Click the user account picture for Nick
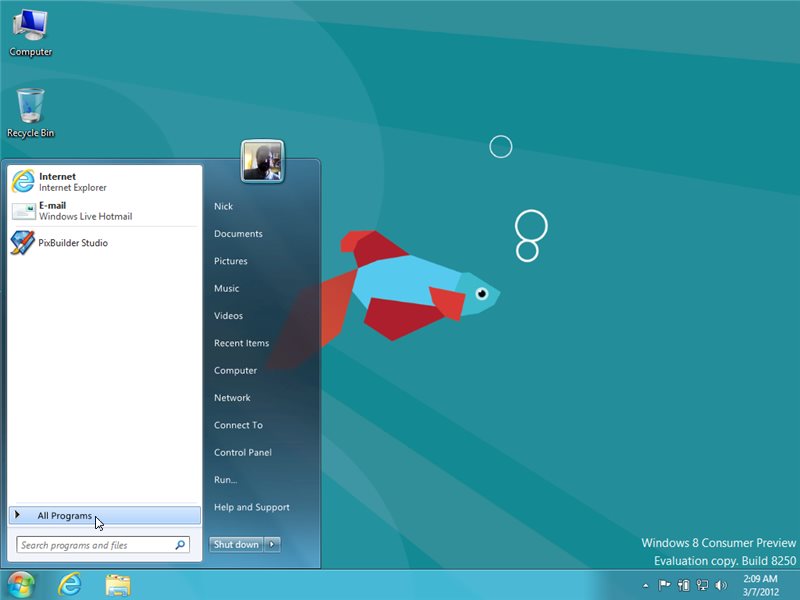Viewport: 800px width, 600px height. click(x=261, y=160)
